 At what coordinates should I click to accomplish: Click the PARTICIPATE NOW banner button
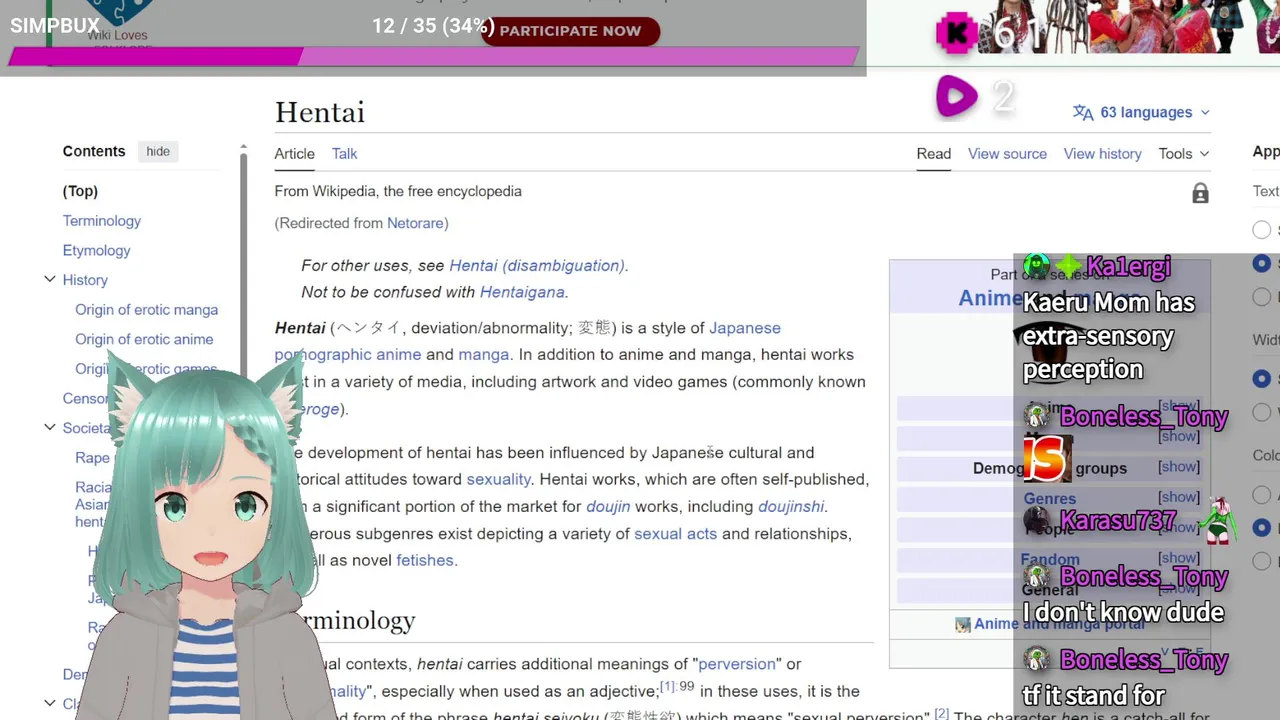[x=570, y=31]
